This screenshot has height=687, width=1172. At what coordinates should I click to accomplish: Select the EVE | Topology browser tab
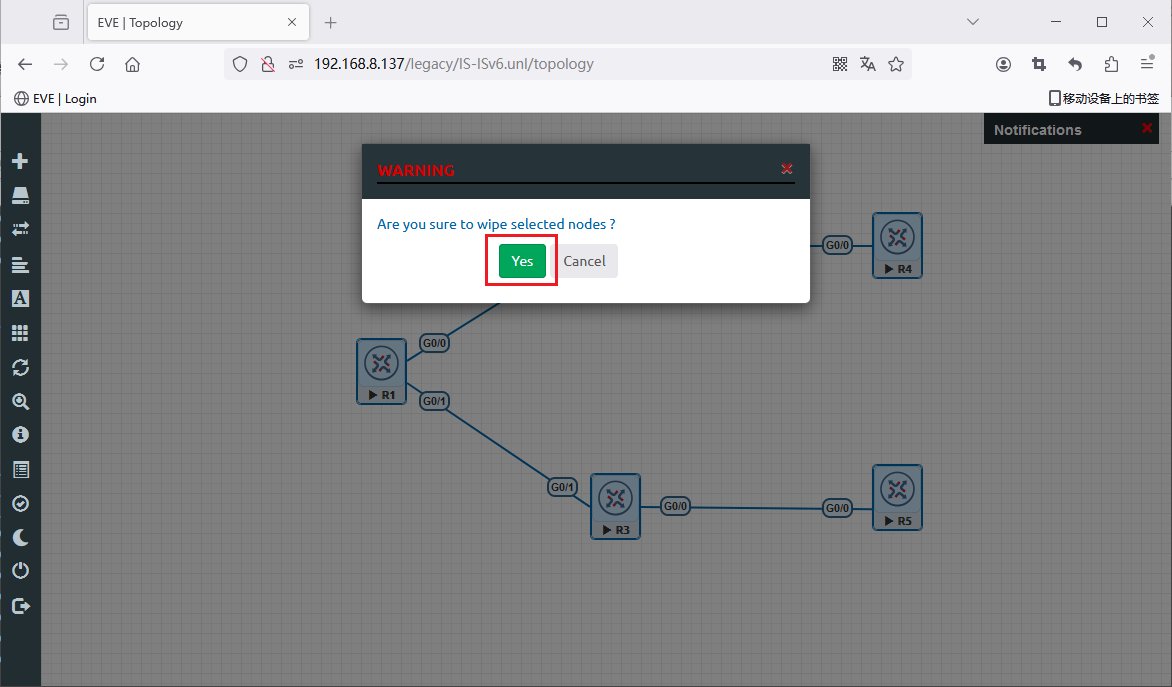185,22
